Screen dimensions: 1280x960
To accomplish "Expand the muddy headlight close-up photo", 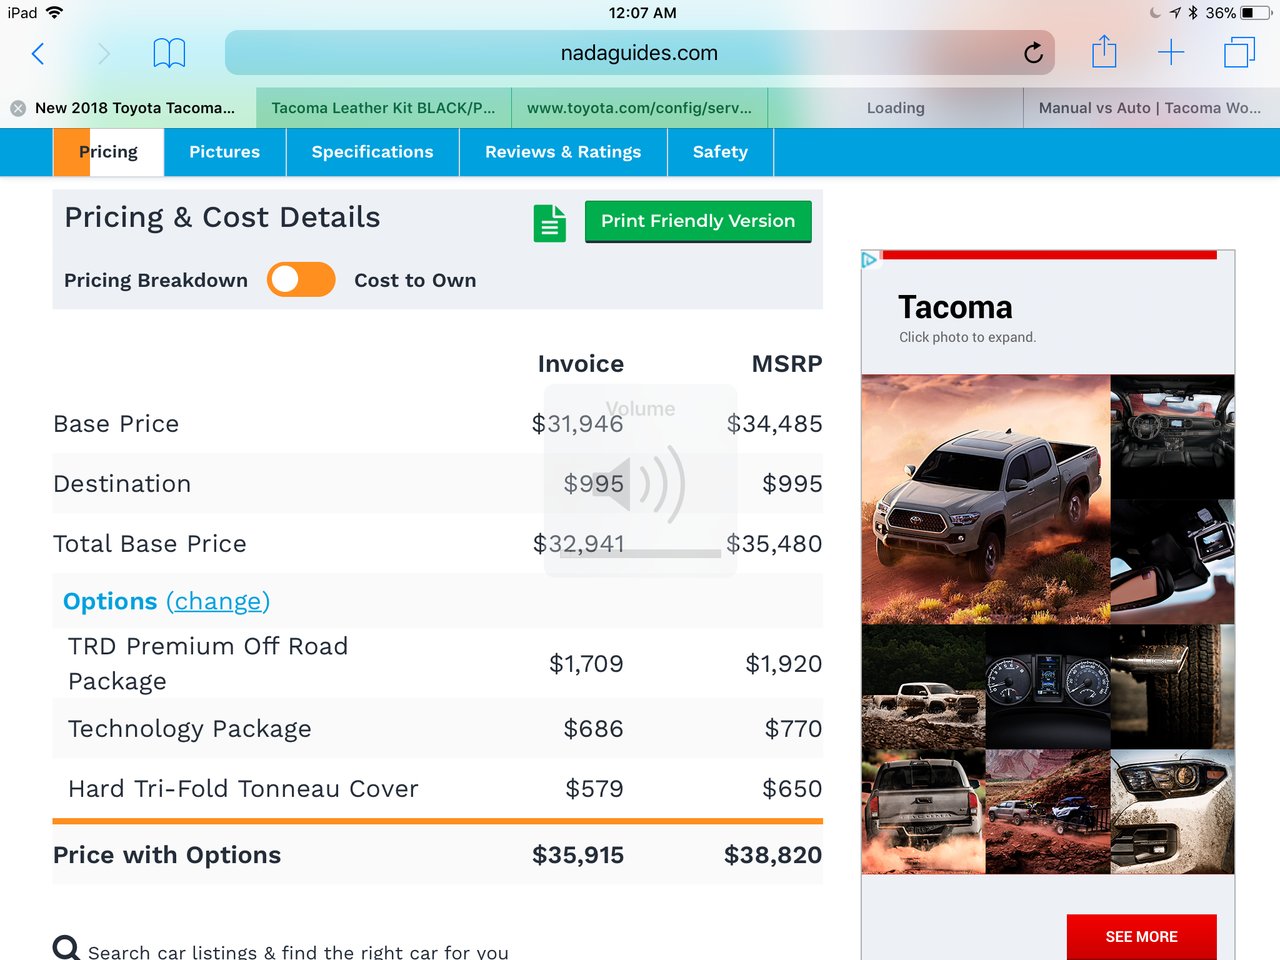I will pyautogui.click(x=1173, y=812).
